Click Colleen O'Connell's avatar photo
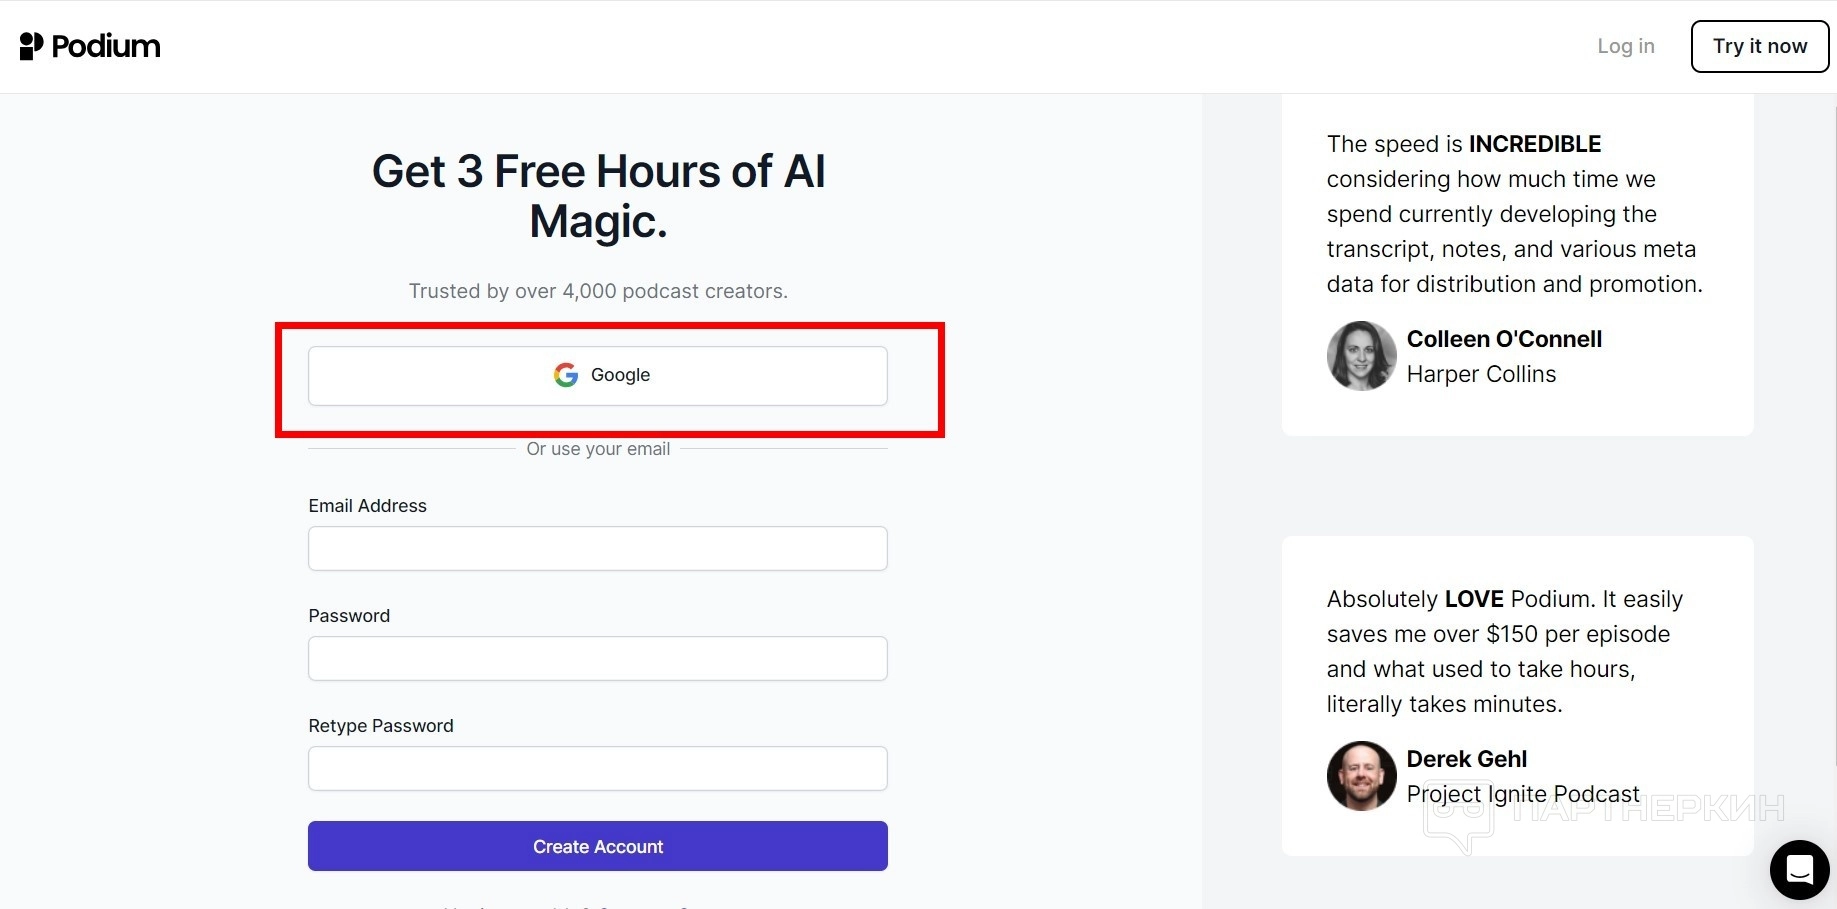The image size is (1837, 909). click(x=1361, y=356)
